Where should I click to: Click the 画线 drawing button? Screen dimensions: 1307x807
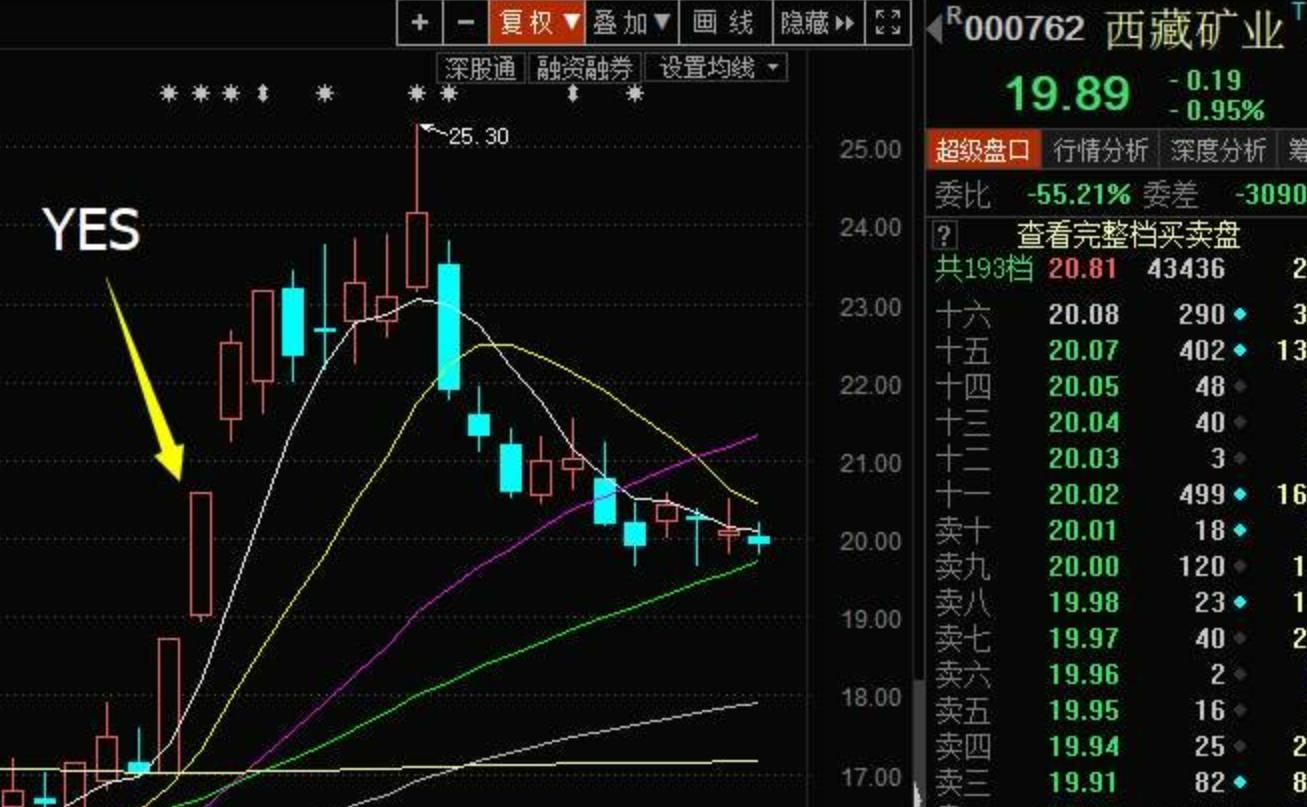(724, 23)
